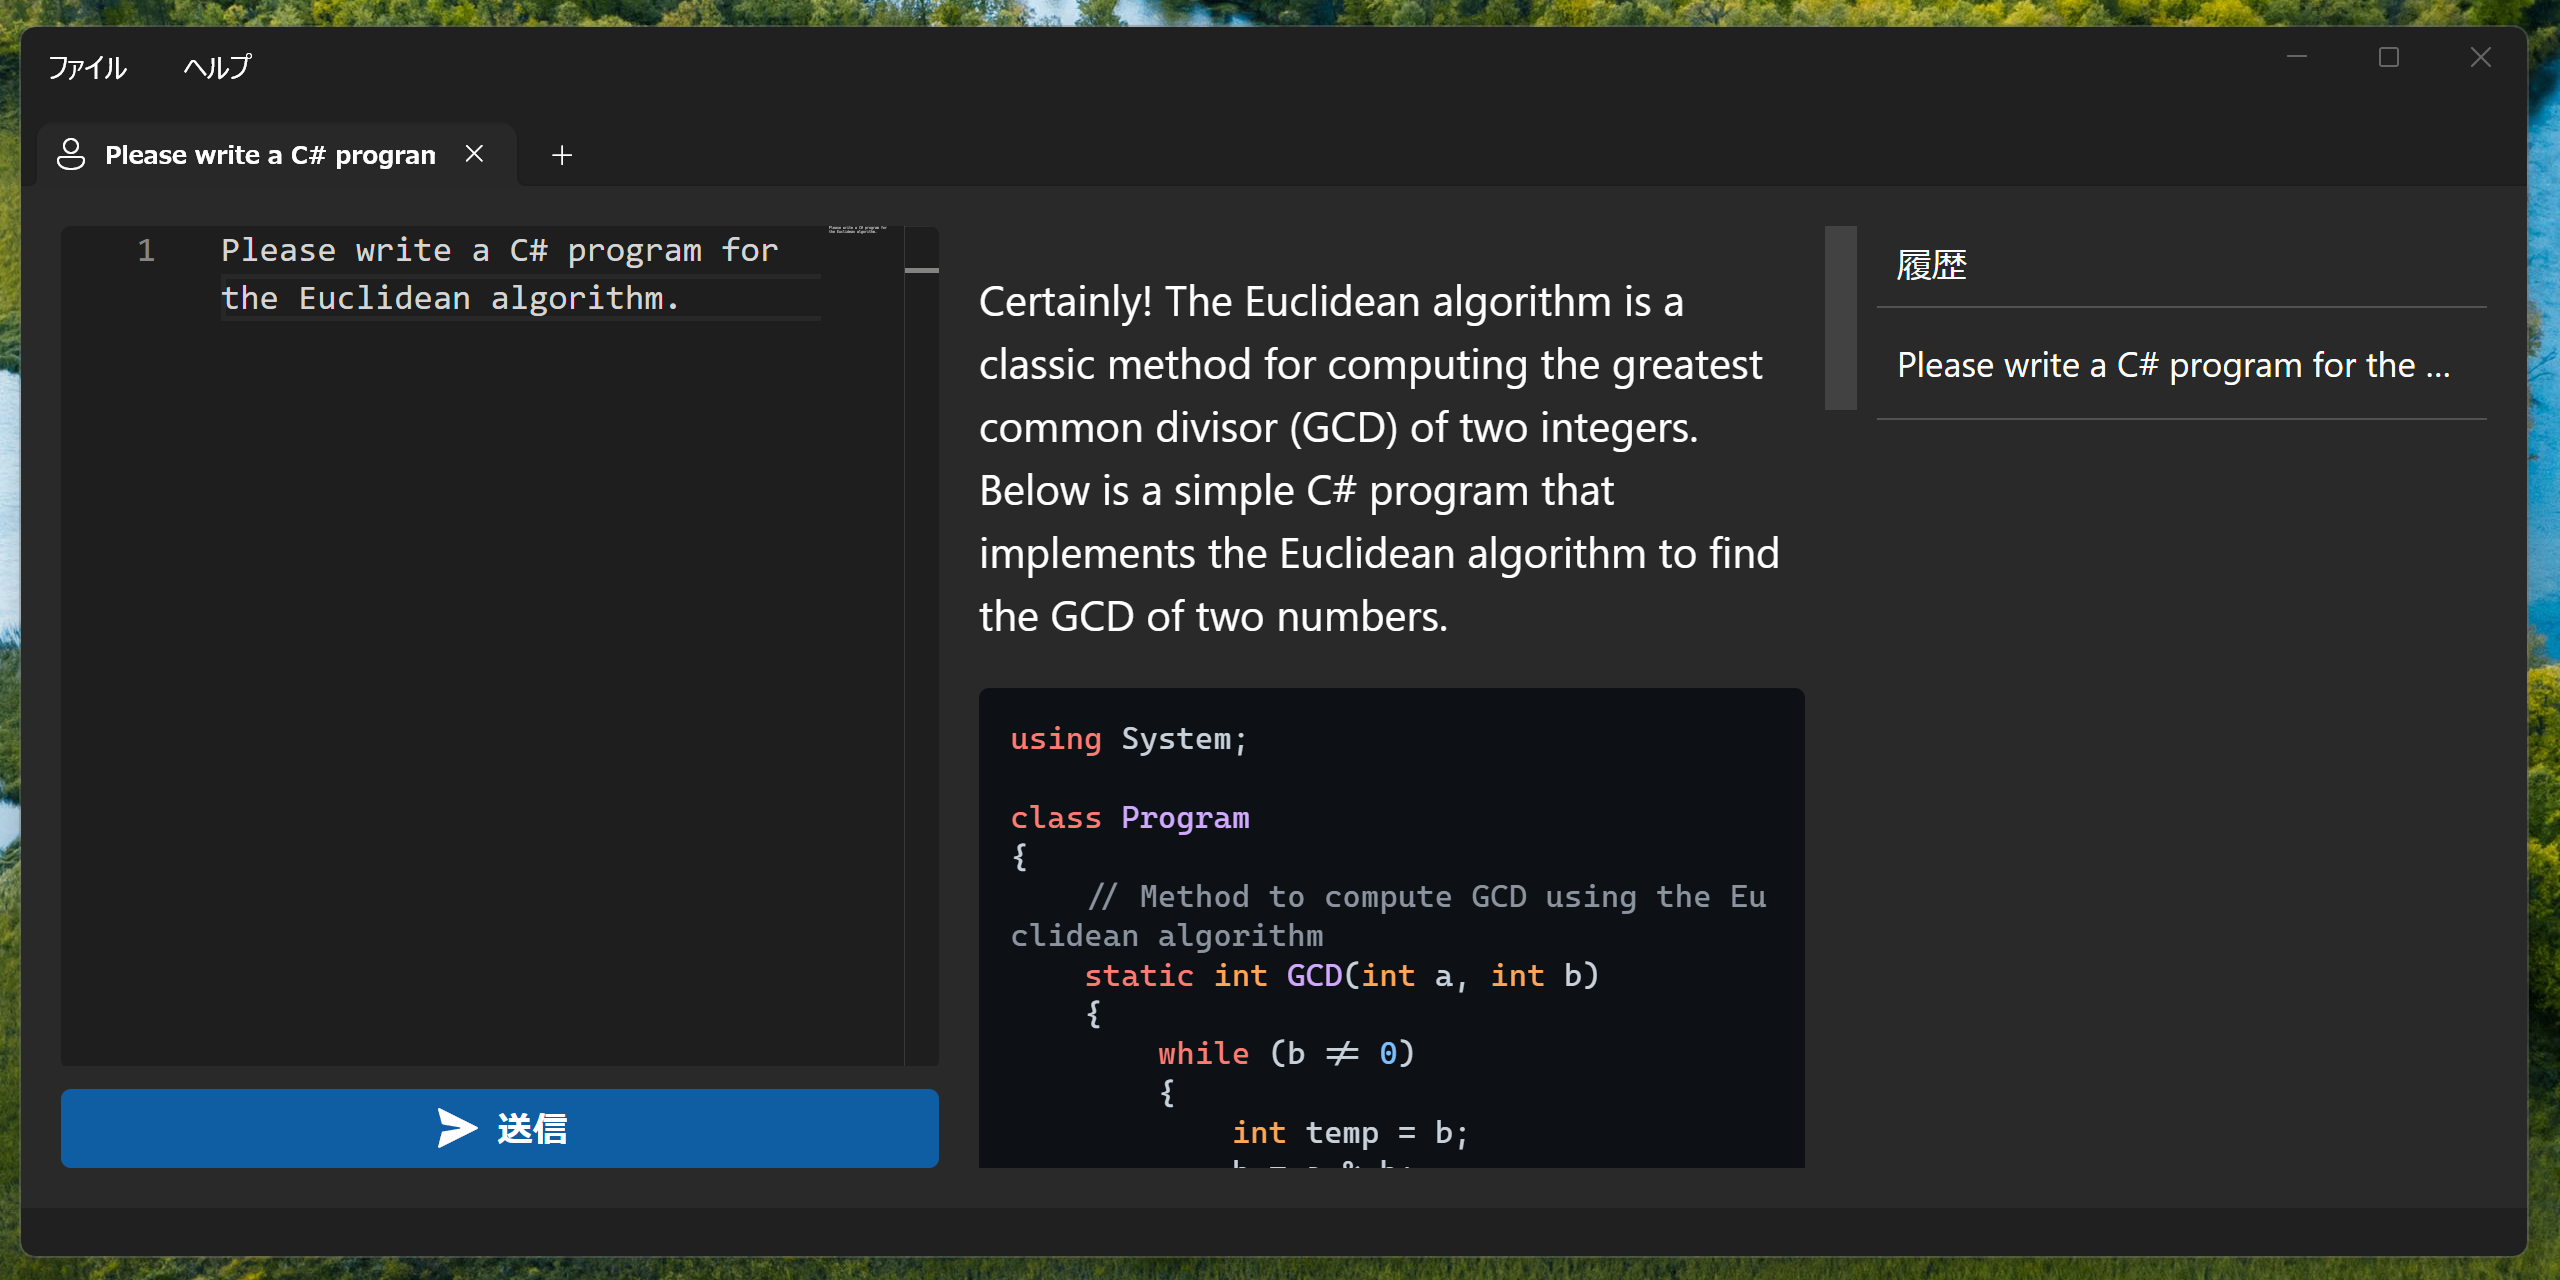2560x1280 pixels.
Task: Minimize the application window
Action: coord(2297,57)
